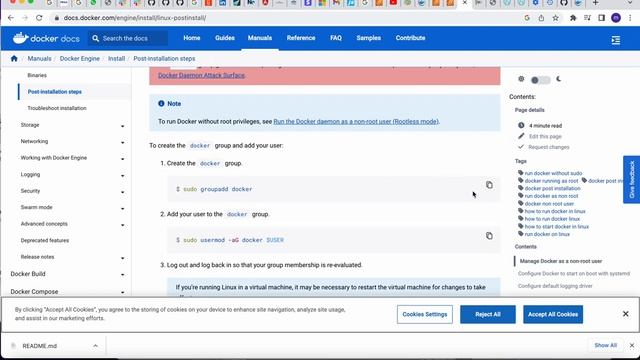Expand the Release notes section
Image resolution: width=640 pixels, height=360 pixels.
coord(122,258)
